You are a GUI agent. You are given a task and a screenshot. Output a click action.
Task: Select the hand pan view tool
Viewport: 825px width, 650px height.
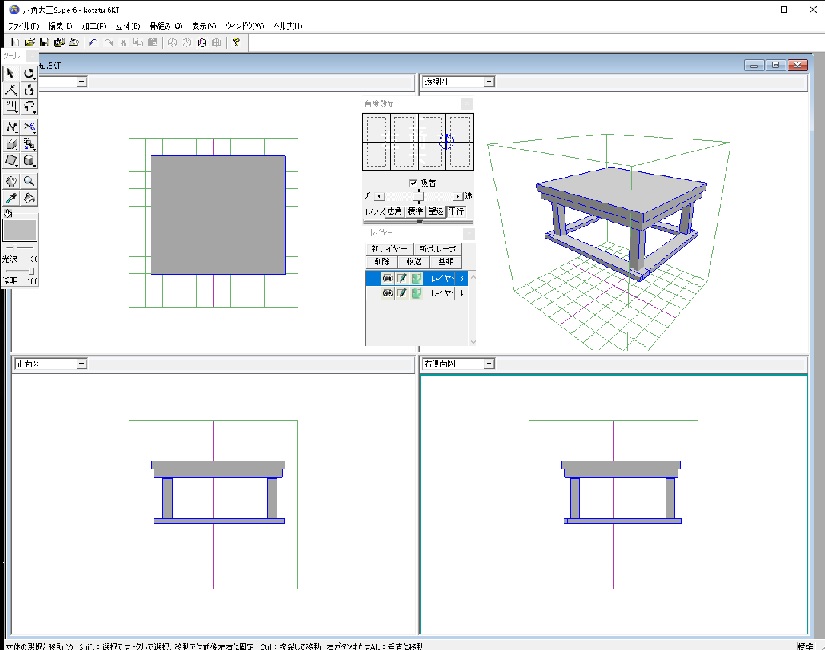click(x=11, y=181)
